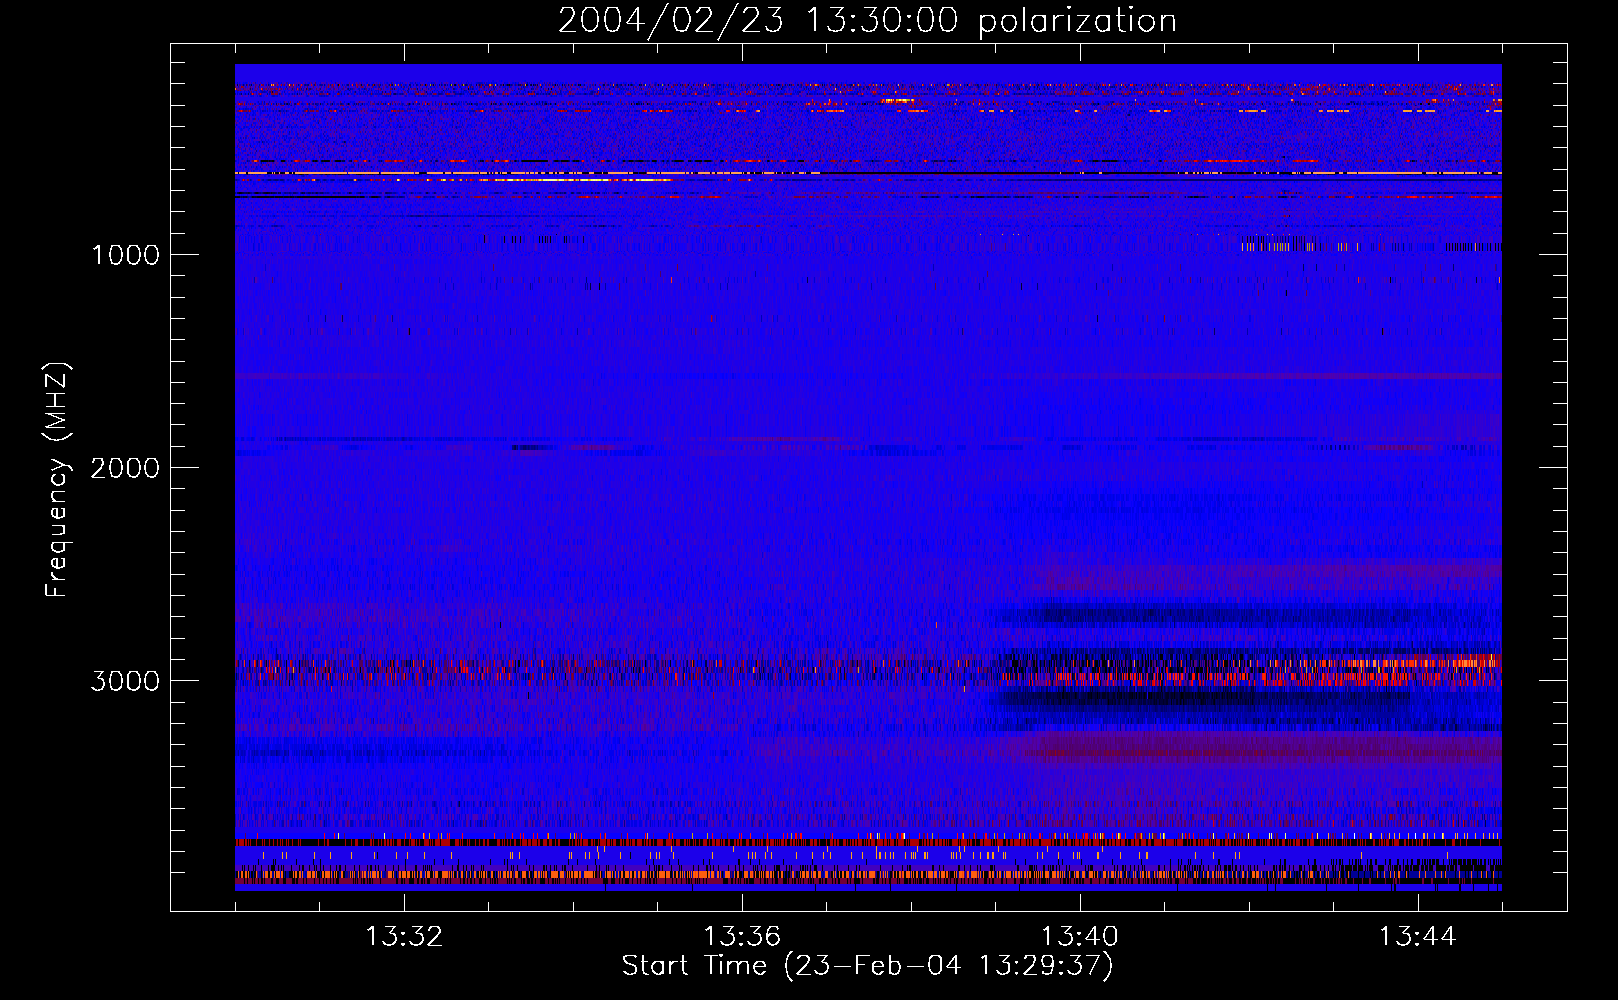Click the "Start Time (23-Feb-04 13:29:37)" label

coord(867,966)
